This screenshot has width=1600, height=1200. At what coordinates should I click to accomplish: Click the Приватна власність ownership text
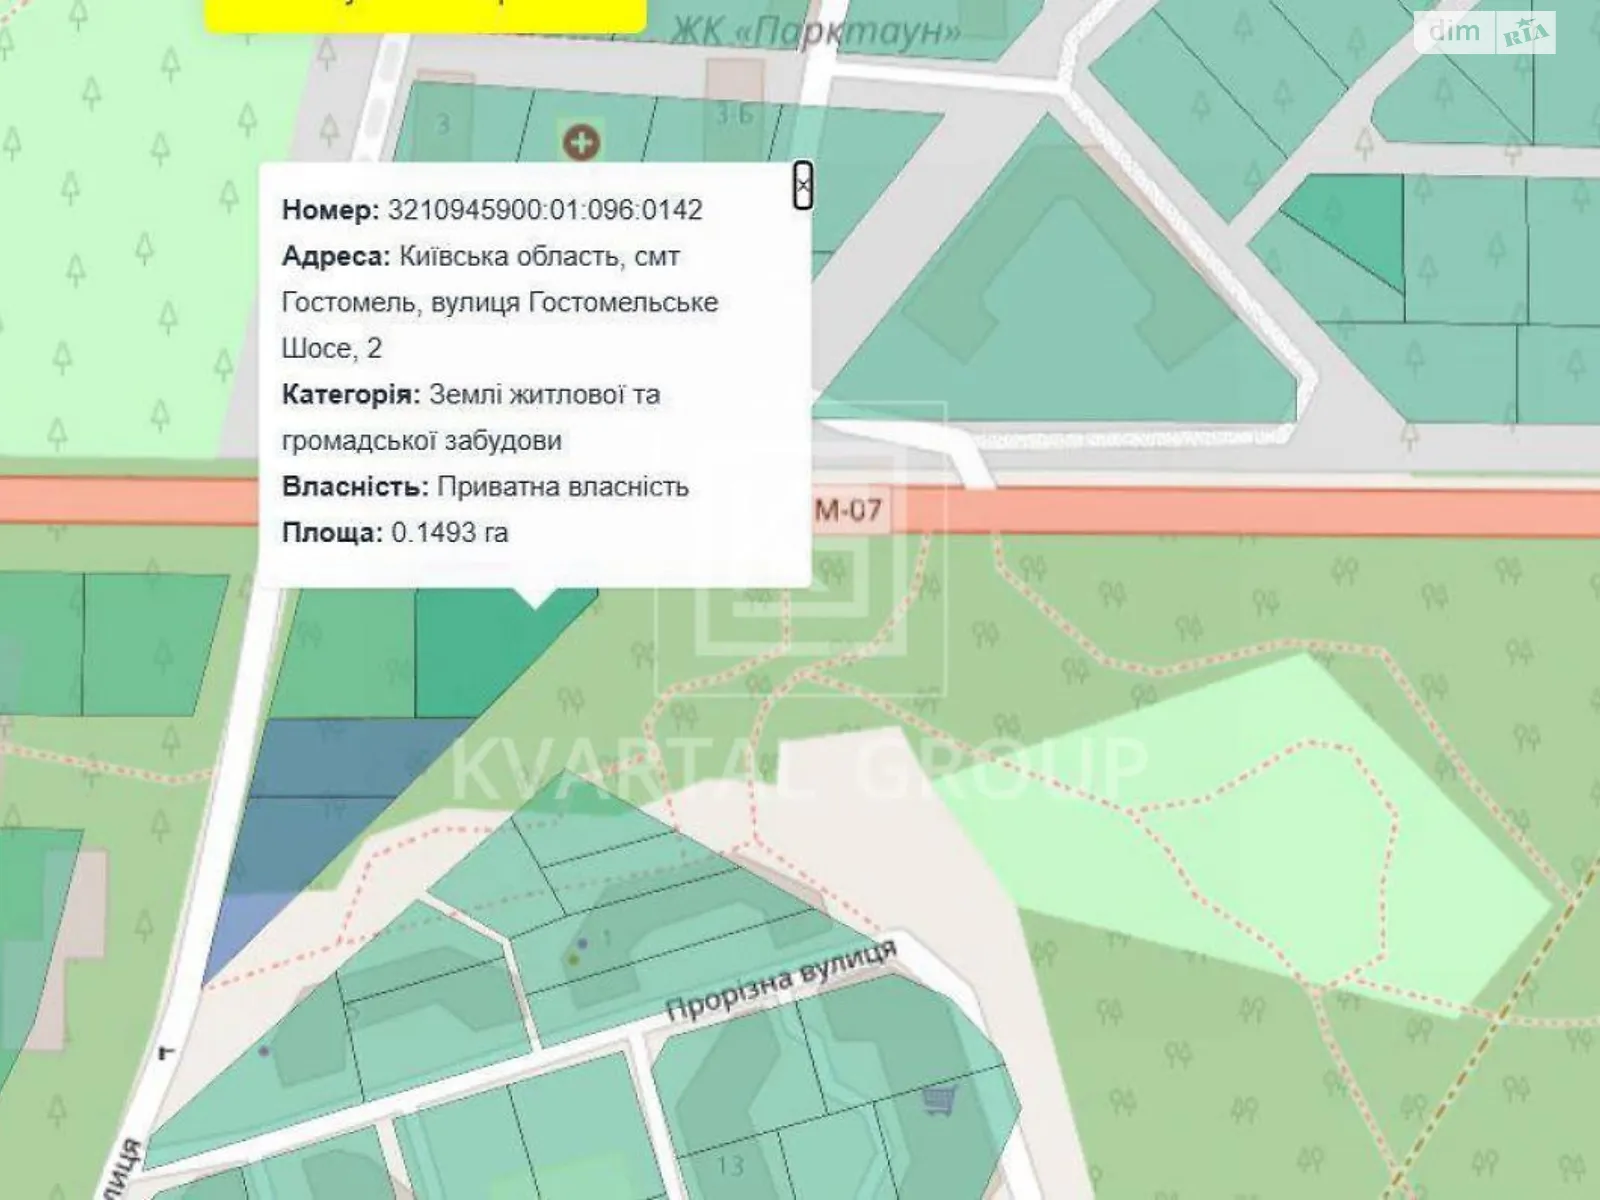click(x=563, y=486)
